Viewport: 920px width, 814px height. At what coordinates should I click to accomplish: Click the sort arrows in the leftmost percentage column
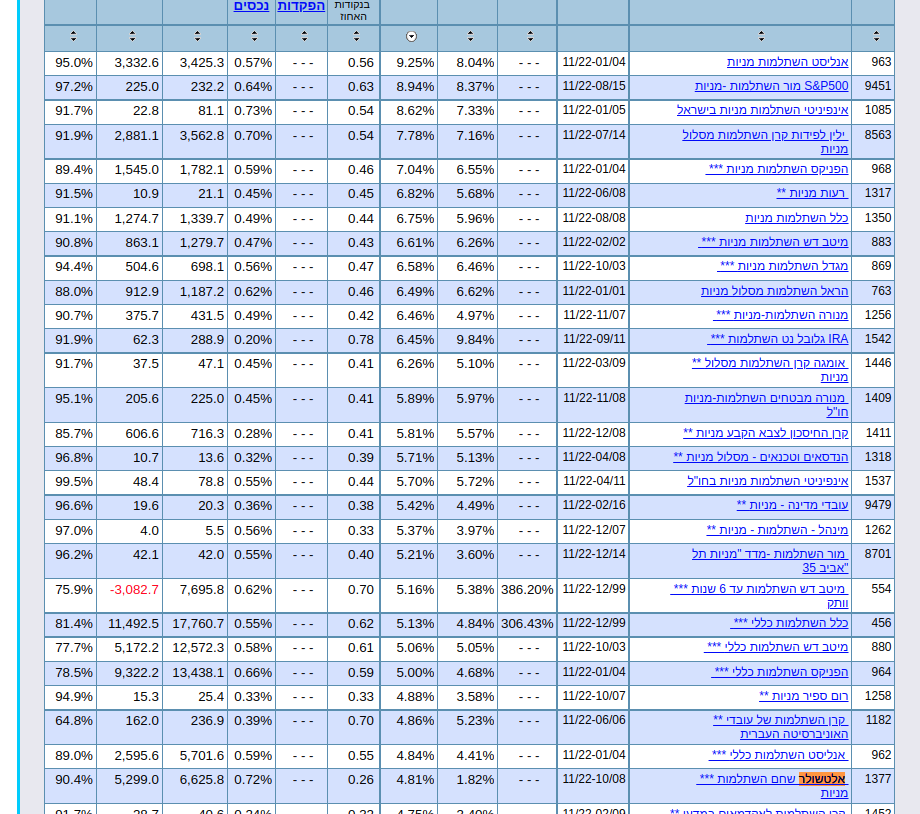pyautogui.click(x=72, y=37)
